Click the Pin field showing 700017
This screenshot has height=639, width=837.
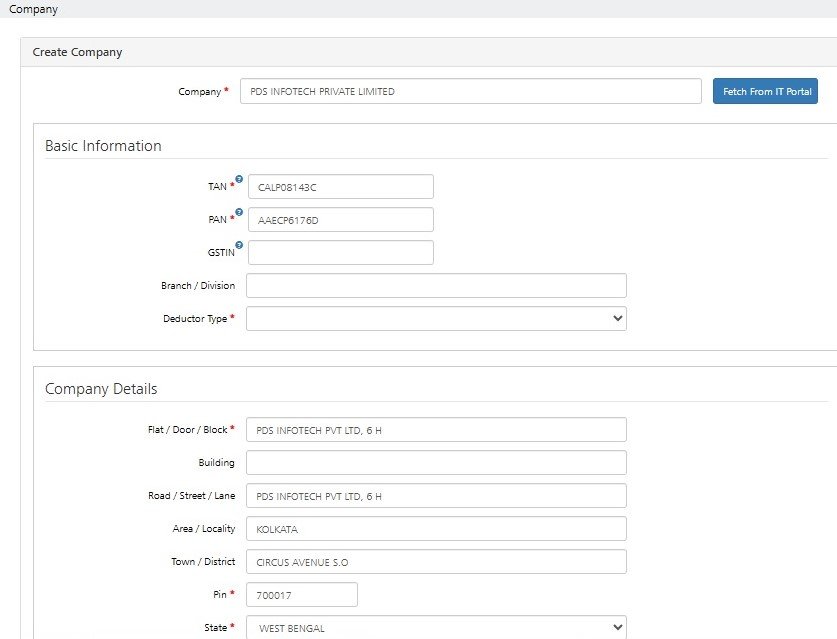coord(301,595)
